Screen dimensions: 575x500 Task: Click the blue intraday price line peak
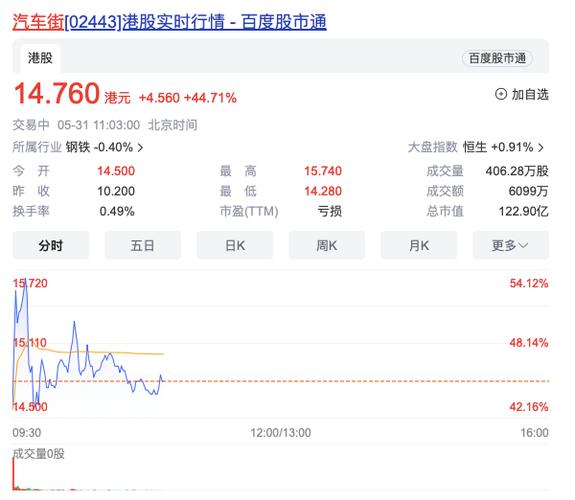[26, 281]
